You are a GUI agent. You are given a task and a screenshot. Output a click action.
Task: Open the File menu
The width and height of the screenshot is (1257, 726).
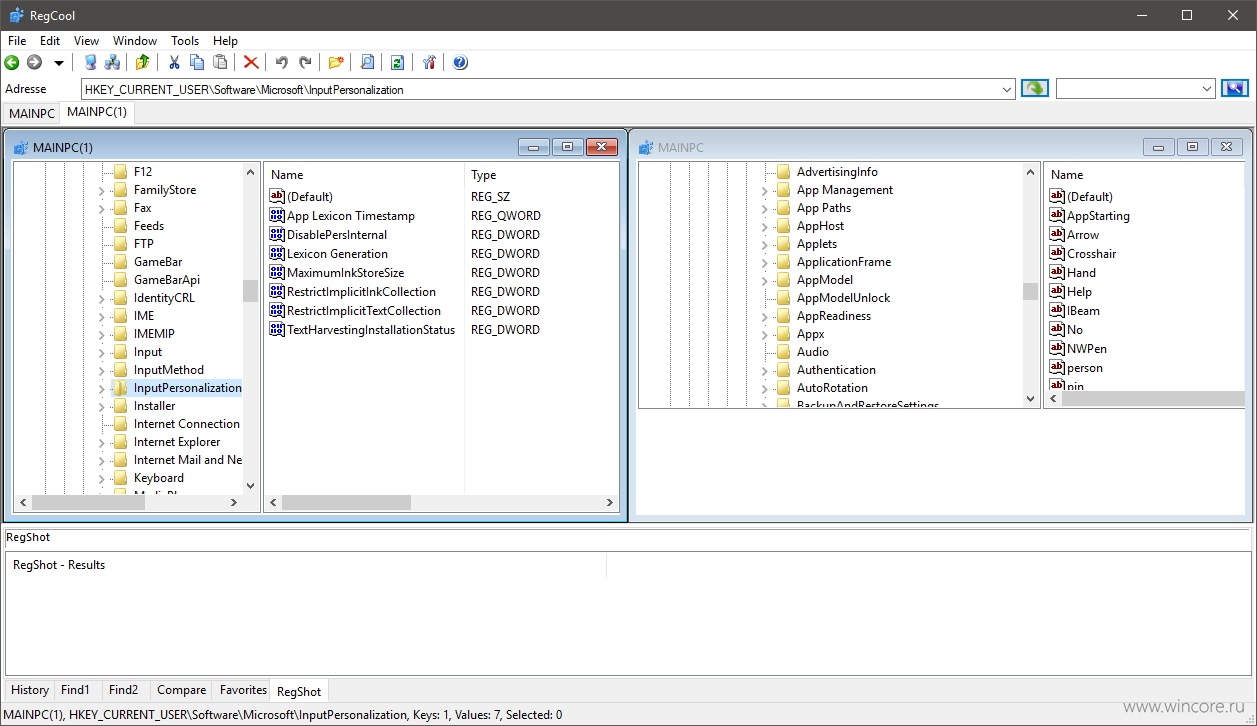[x=17, y=41]
